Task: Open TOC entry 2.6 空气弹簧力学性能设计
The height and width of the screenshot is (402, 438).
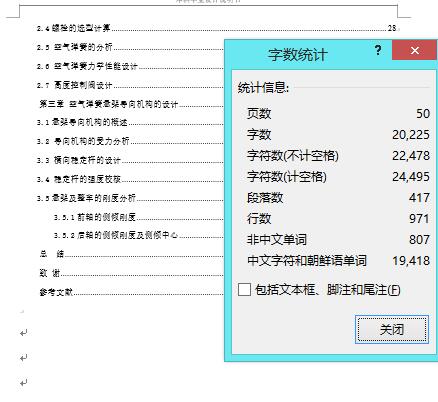Action: click(87, 66)
